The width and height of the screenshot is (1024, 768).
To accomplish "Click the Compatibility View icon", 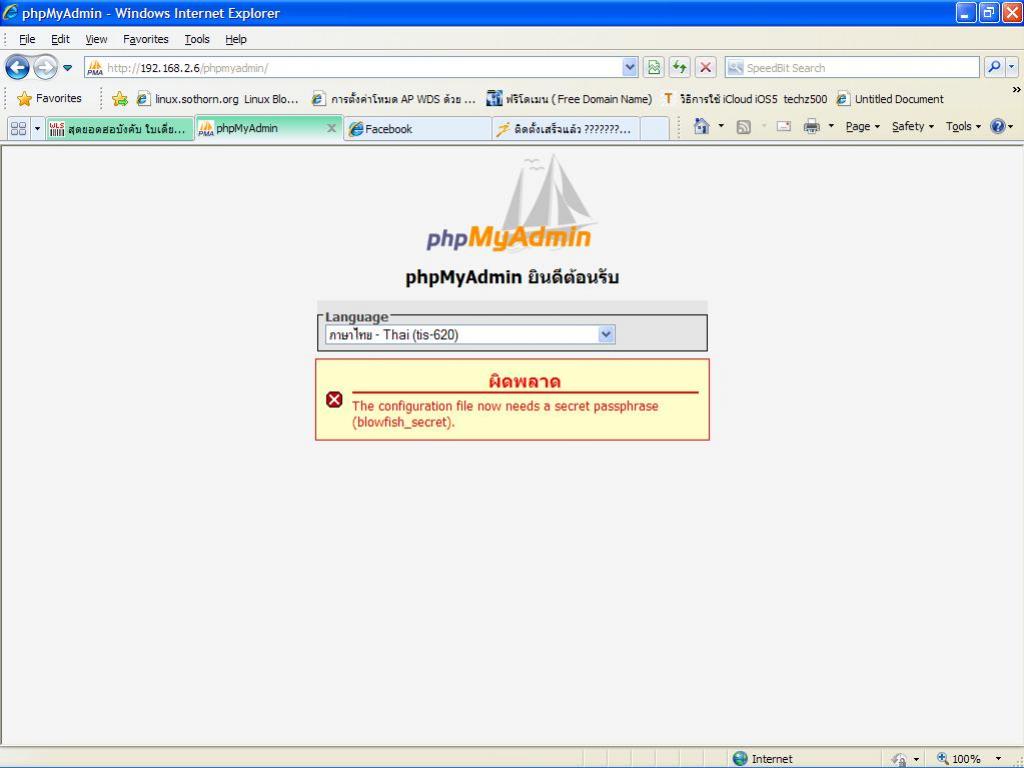I will [x=654, y=67].
